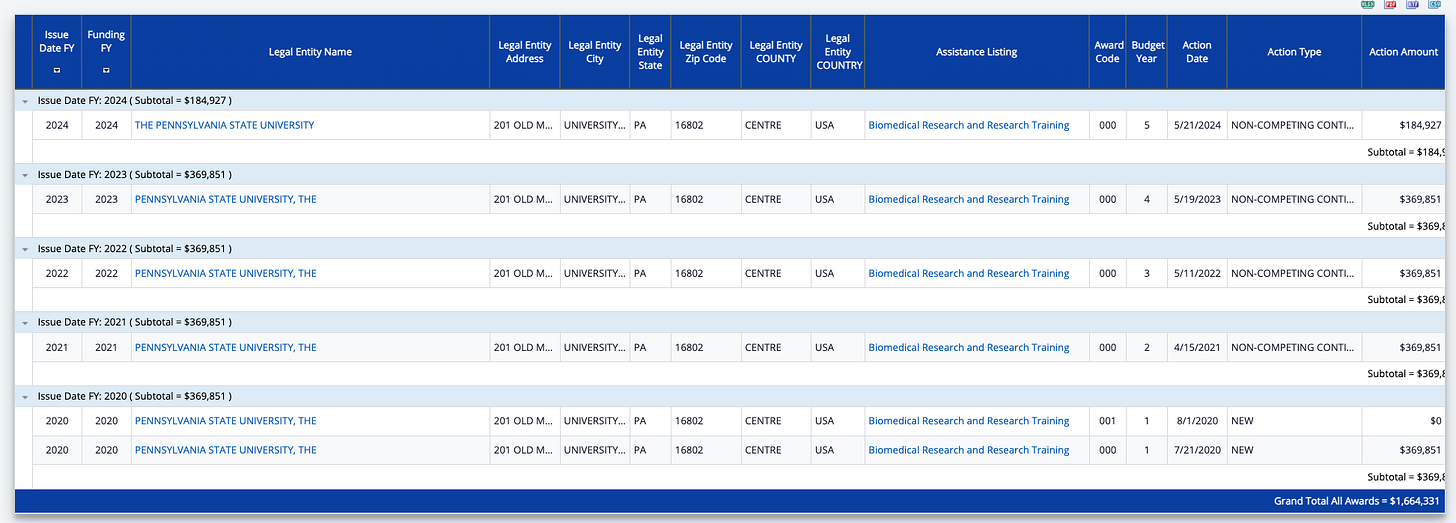The width and height of the screenshot is (1456, 523).
Task: Open Biomedical Research link in the 8/1/2020 row
Action: coord(969,421)
